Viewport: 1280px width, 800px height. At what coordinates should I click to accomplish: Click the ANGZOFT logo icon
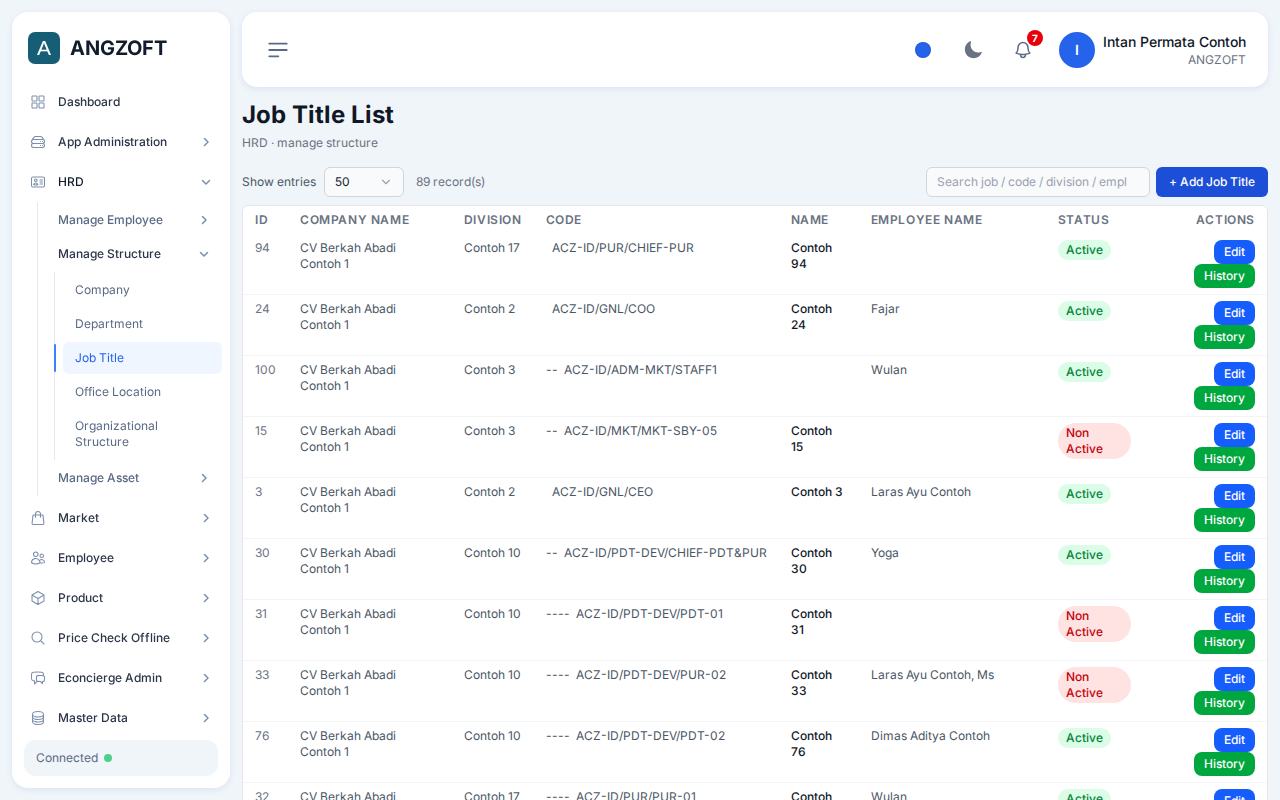(x=44, y=48)
